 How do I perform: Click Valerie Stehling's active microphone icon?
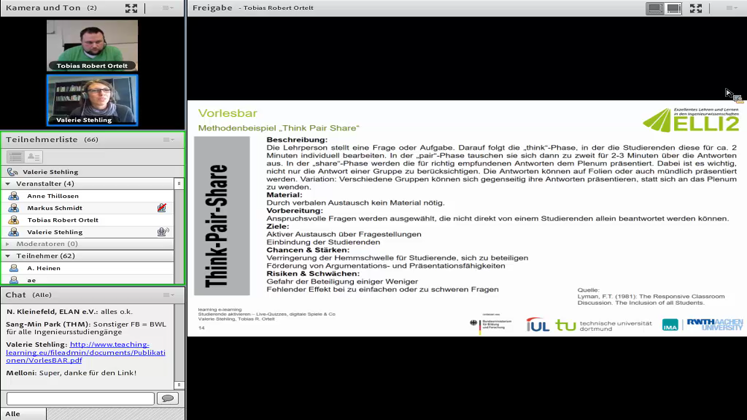point(162,232)
